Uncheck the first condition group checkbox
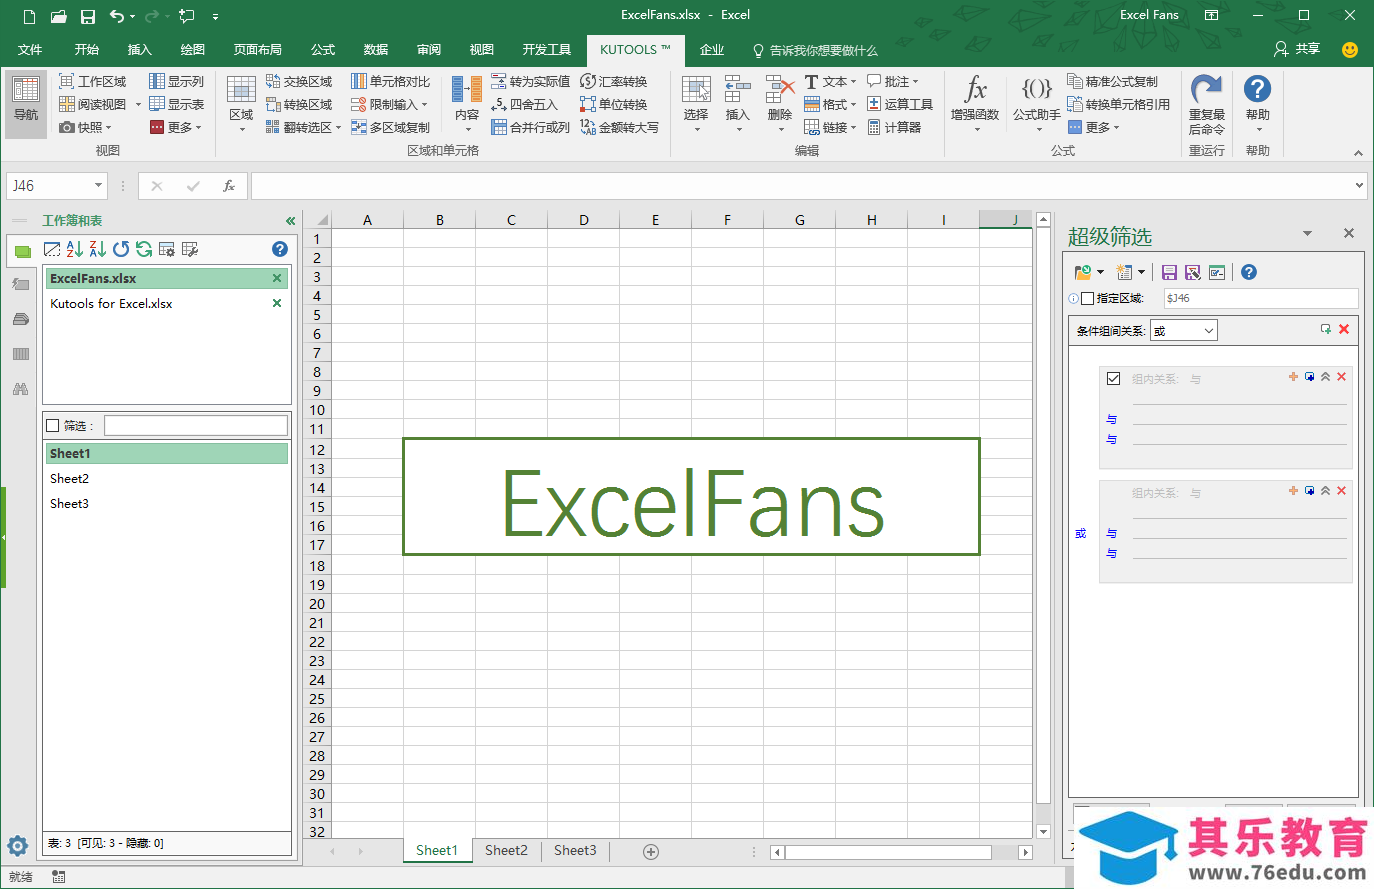This screenshot has width=1374, height=889. click(x=1113, y=379)
